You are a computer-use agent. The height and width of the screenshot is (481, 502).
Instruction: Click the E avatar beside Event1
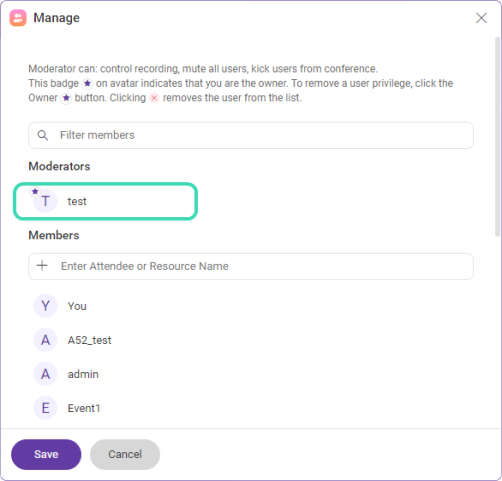point(45,408)
